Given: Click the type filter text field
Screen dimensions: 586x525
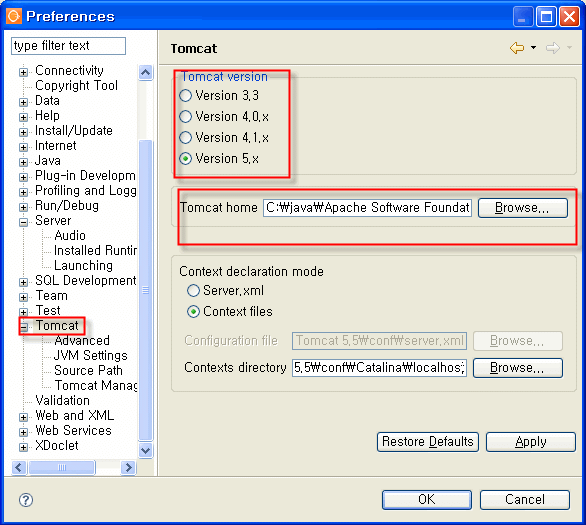Looking at the screenshot, I should (x=68, y=46).
